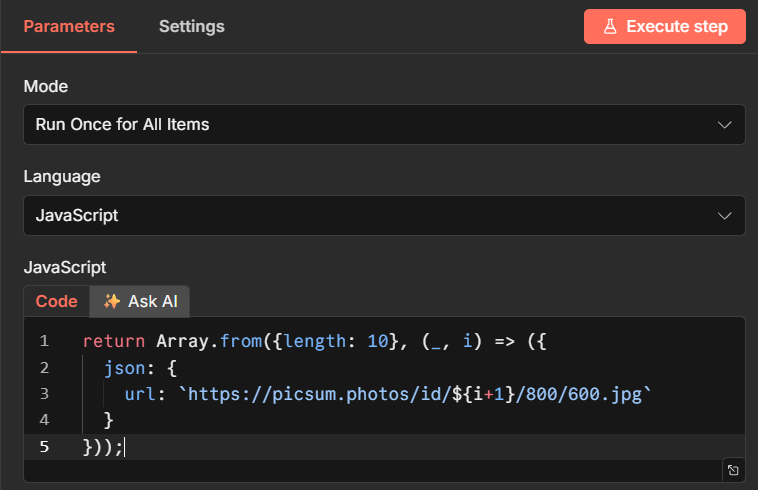The image size is (758, 490).
Task: Click line number 2 in the gutter
Action: (x=44, y=368)
